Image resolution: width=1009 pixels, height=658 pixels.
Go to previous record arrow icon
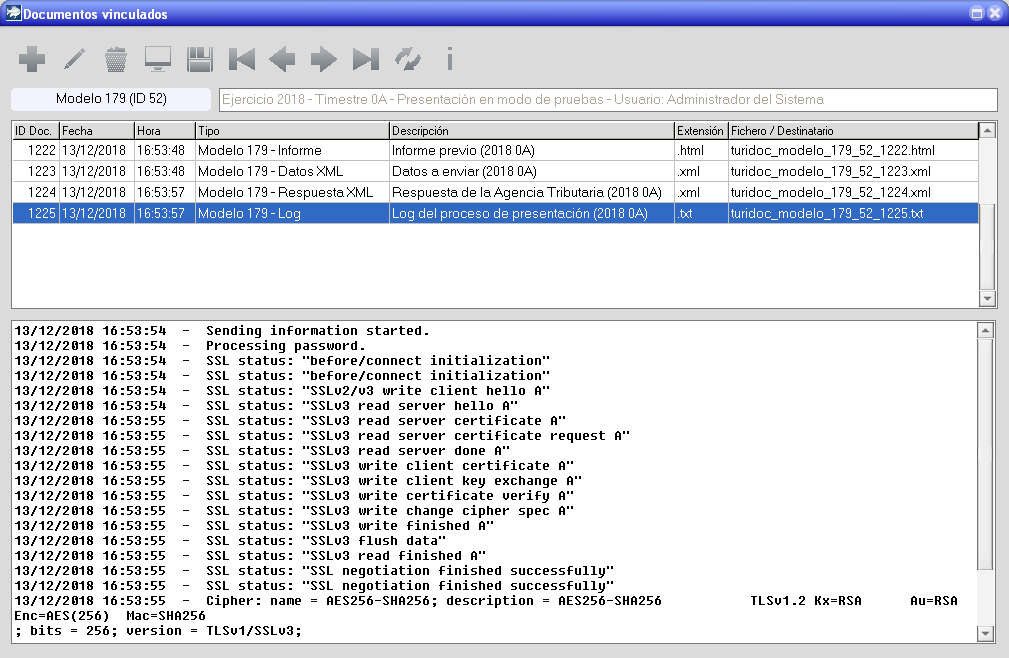click(x=283, y=60)
